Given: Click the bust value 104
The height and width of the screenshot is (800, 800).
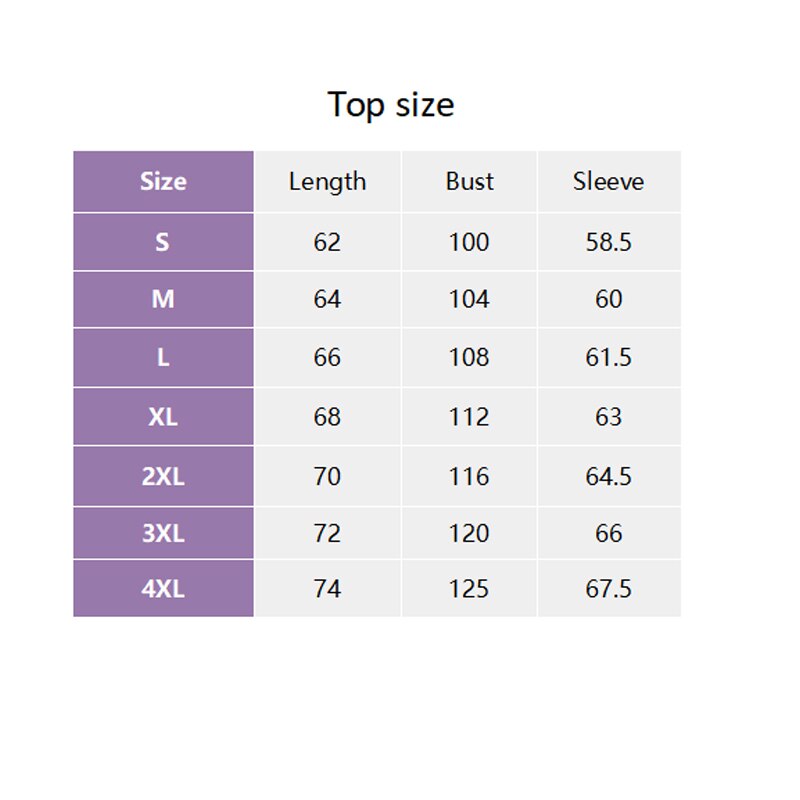Looking at the screenshot, I should (469, 299).
